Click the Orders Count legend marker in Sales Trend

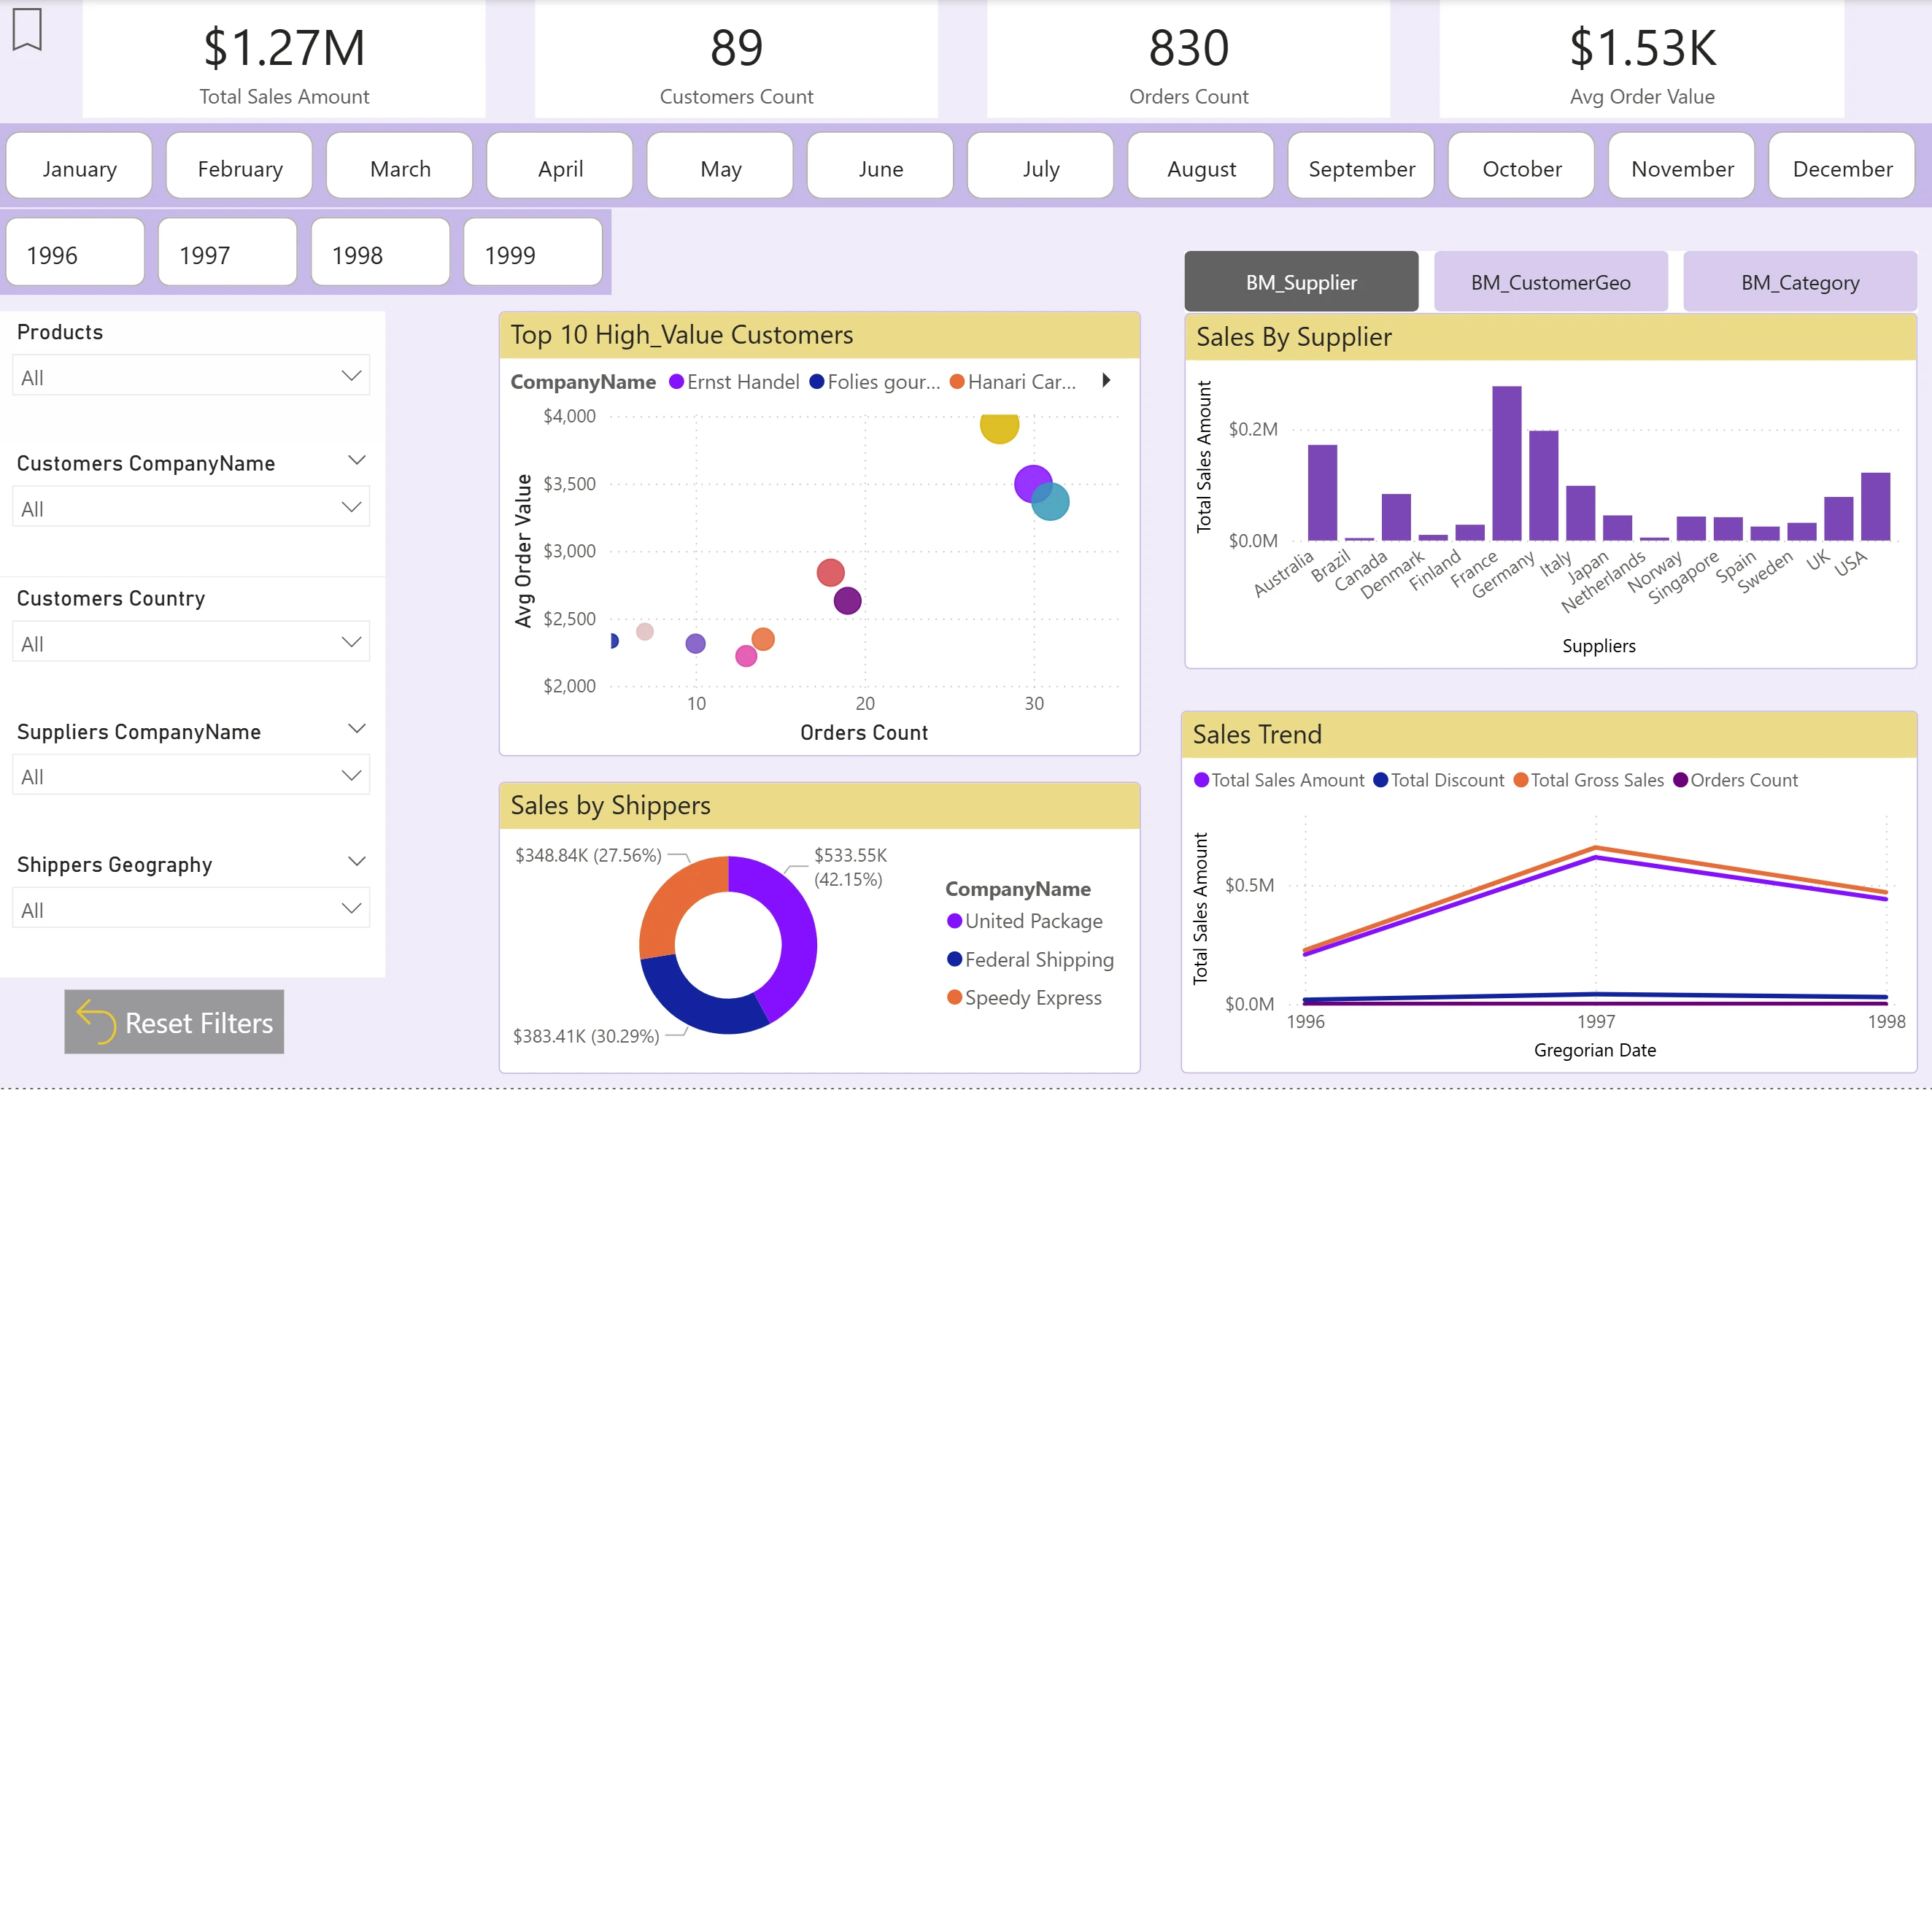coord(1680,780)
